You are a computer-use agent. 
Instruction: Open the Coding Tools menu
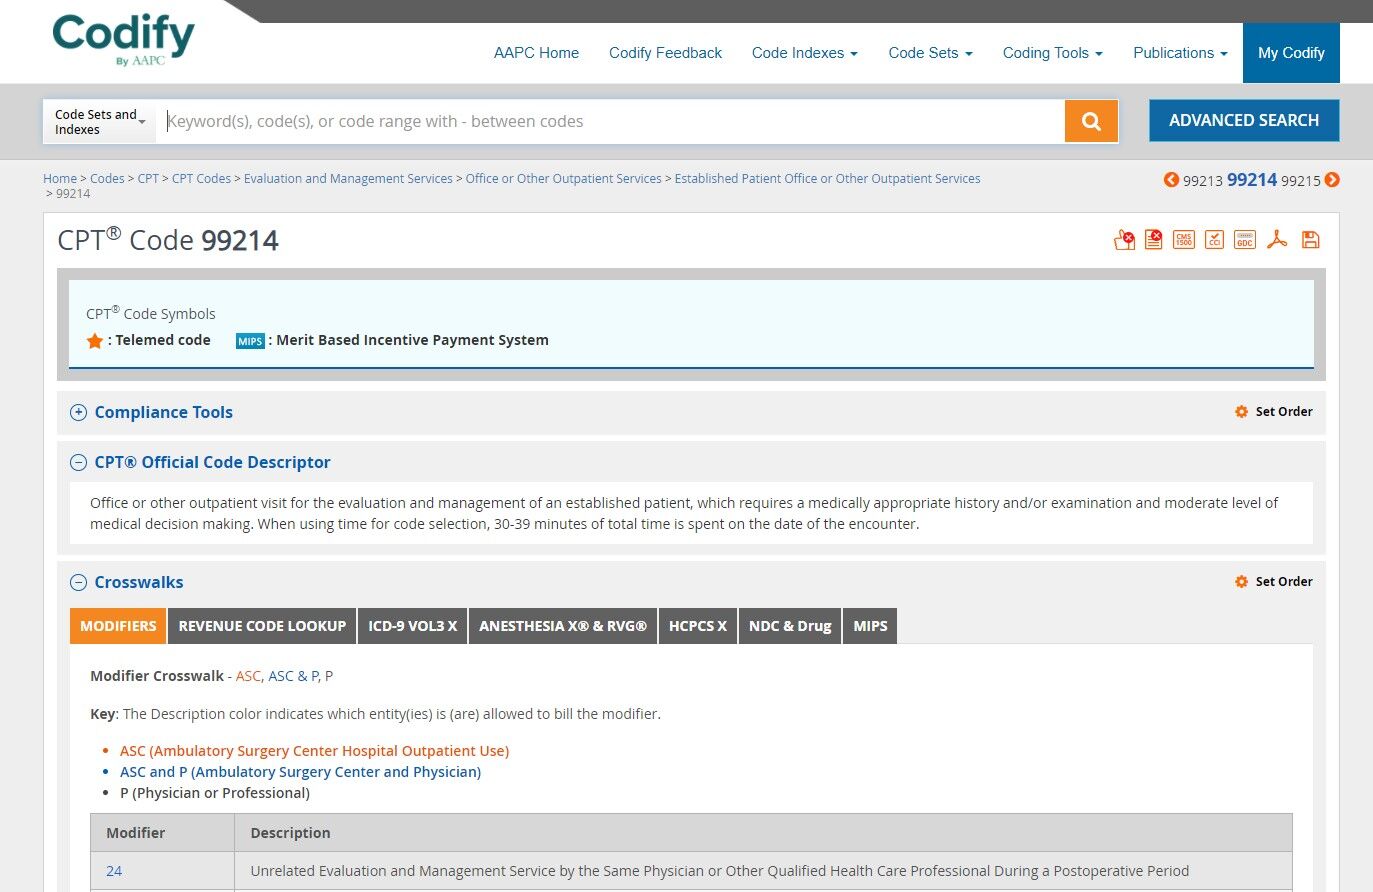pos(1053,53)
